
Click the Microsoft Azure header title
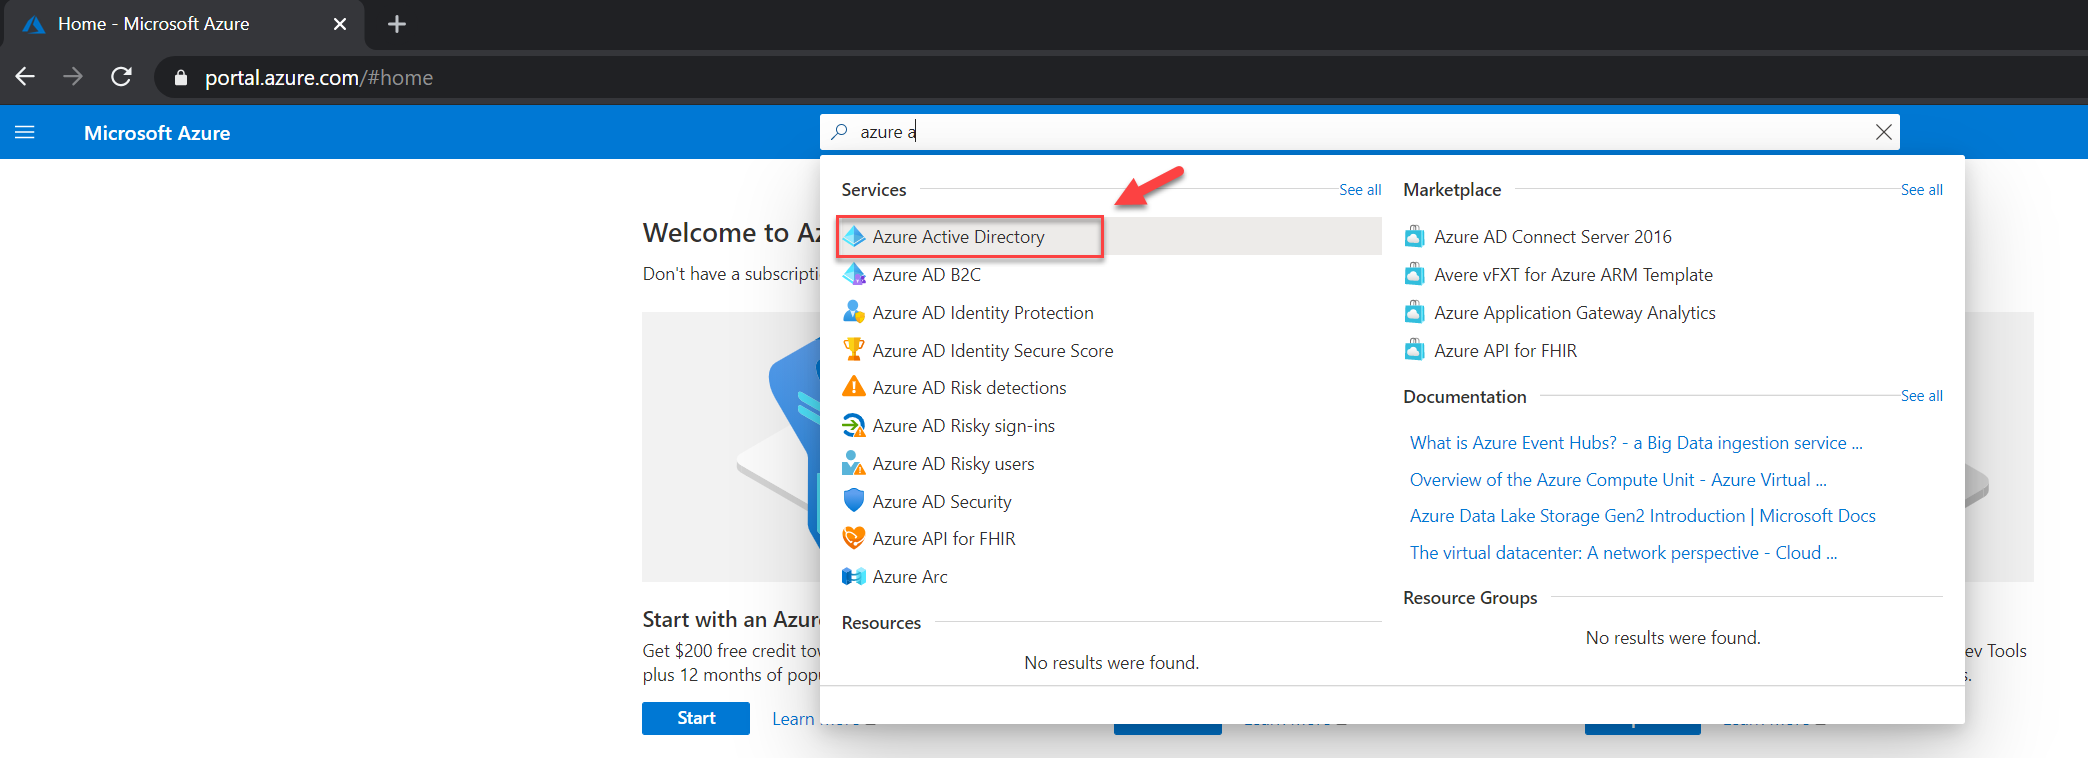pos(157,133)
